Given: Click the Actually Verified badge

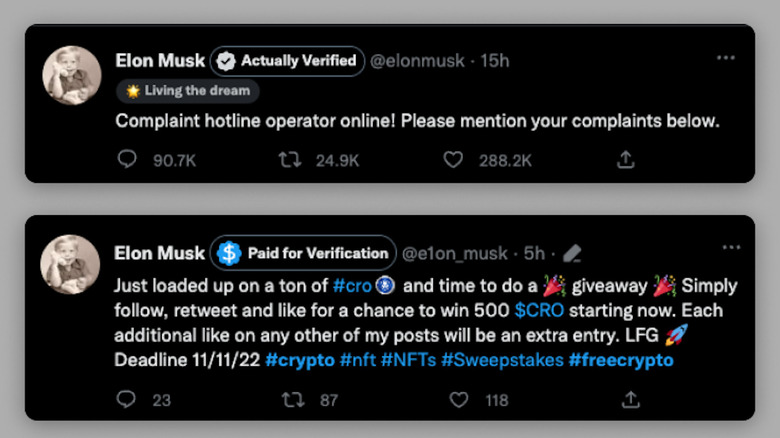Looking at the screenshot, I should point(288,61).
